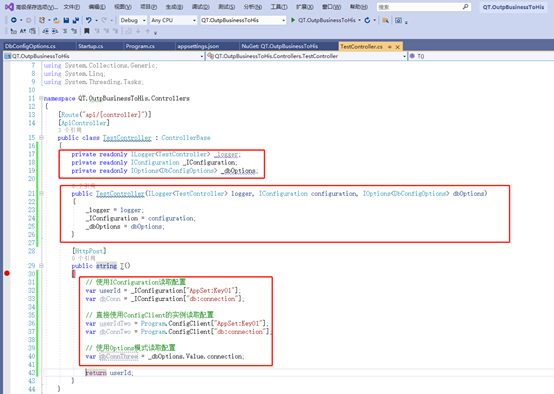Open the 编辑(E) menu
Viewport: 554px width, 394px height.
coord(97,7)
